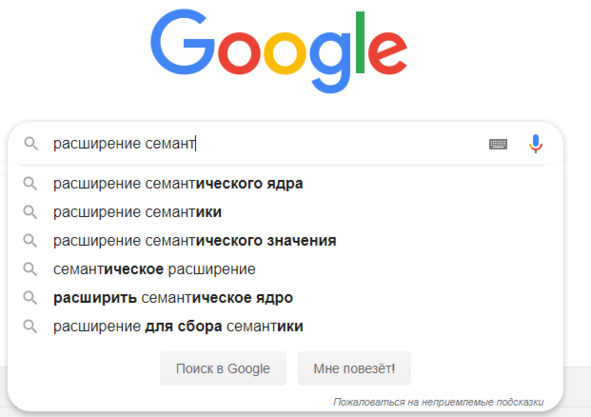
Task: Click the 'Мне повезёт!' button
Action: (x=354, y=368)
